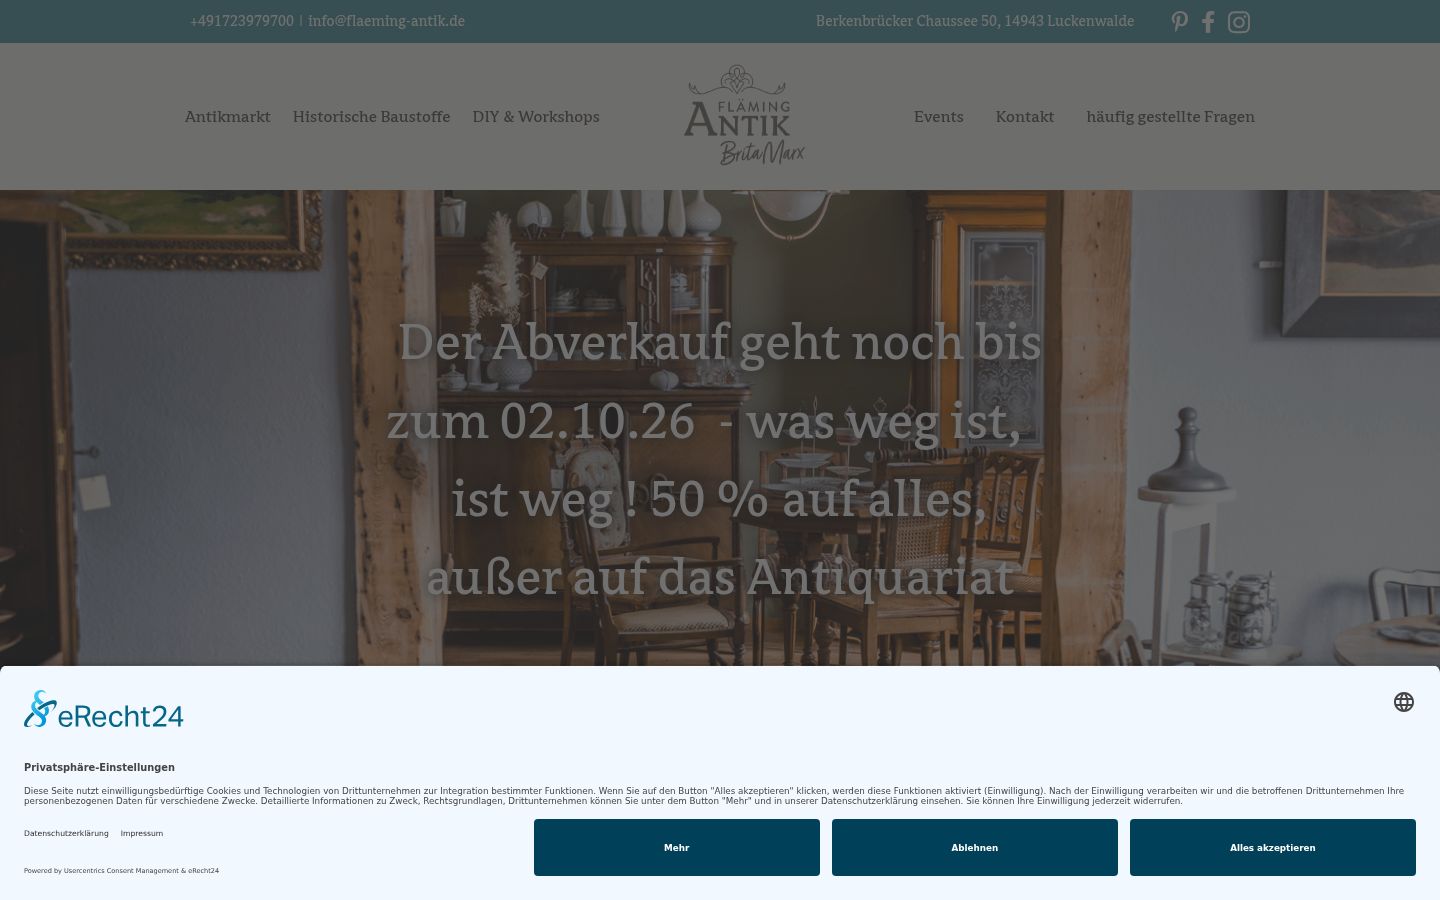
Task: Go to the Events page
Action: 939,117
